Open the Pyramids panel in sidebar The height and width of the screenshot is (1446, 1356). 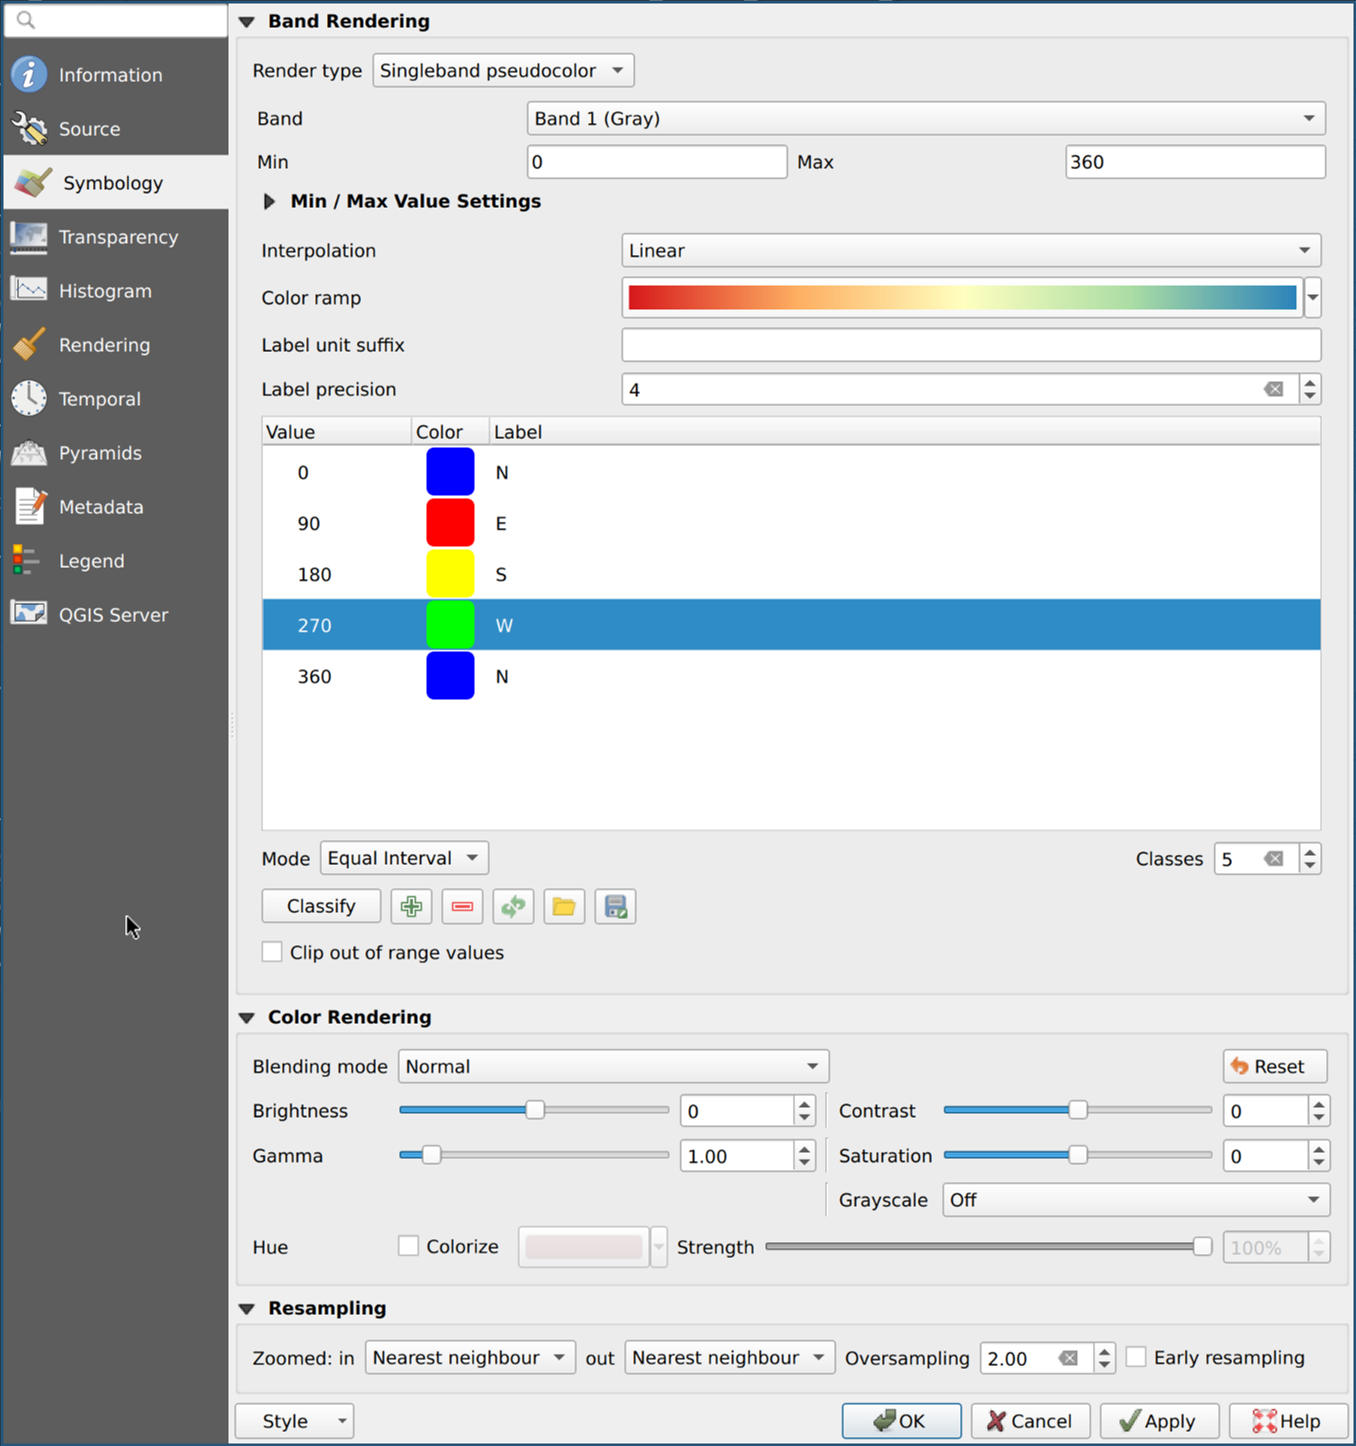(100, 453)
